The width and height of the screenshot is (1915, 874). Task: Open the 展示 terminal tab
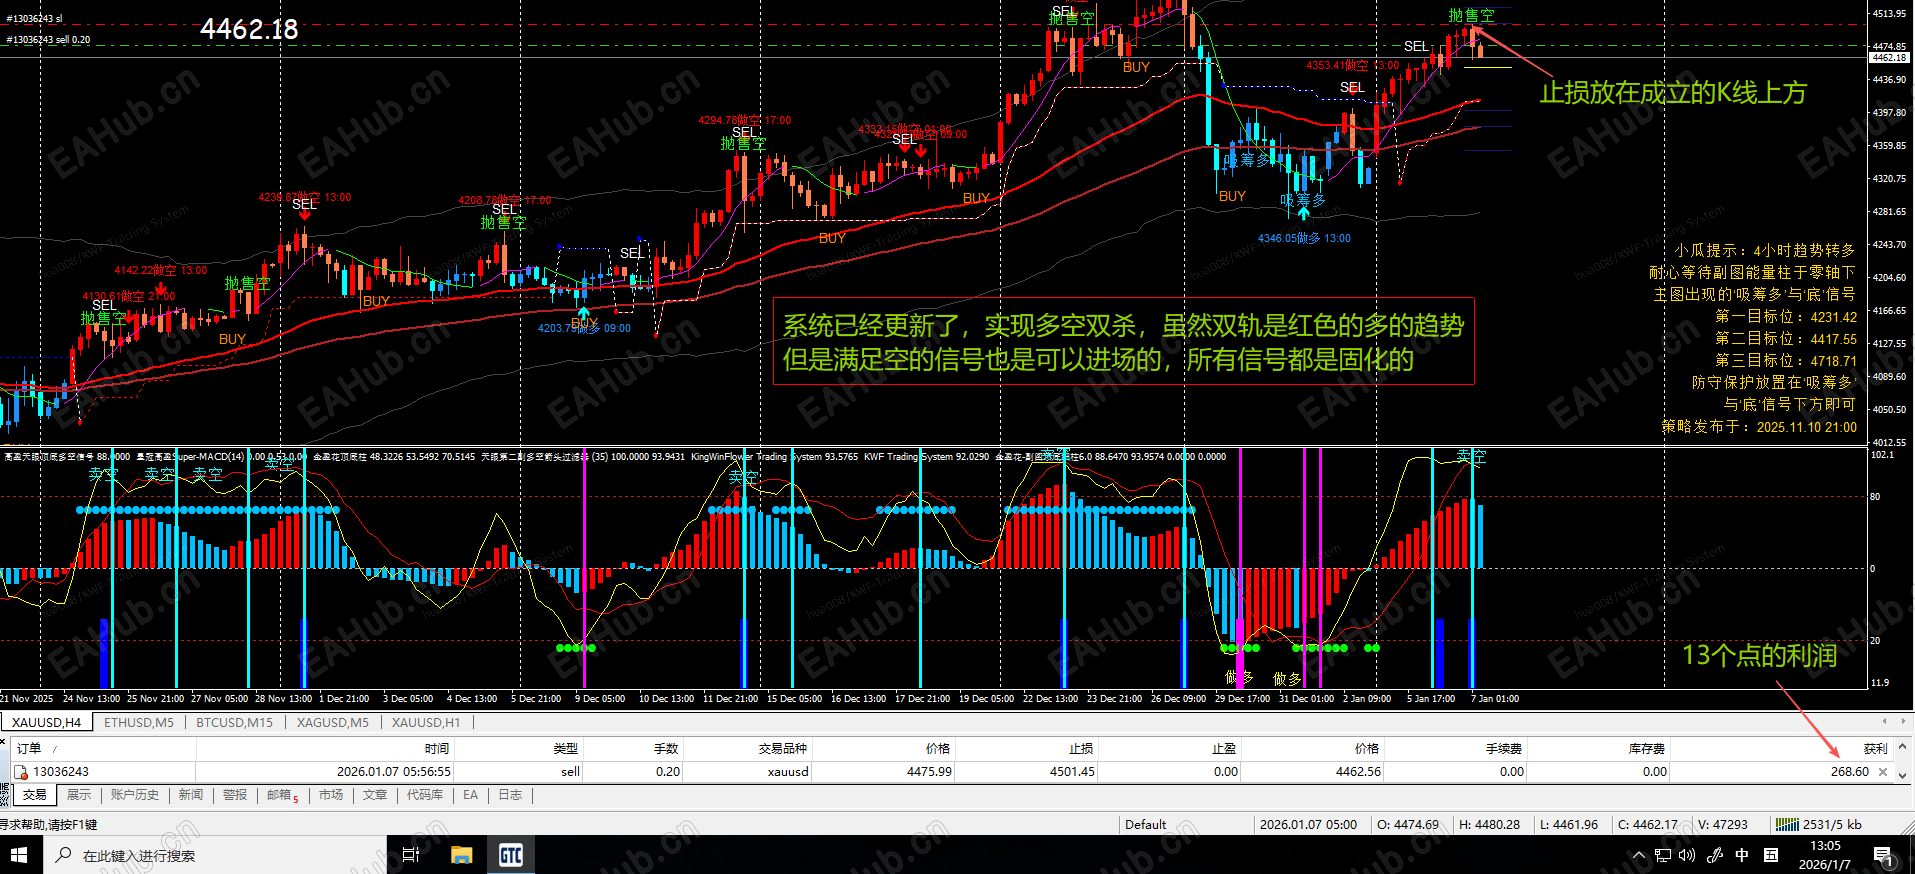click(x=79, y=795)
